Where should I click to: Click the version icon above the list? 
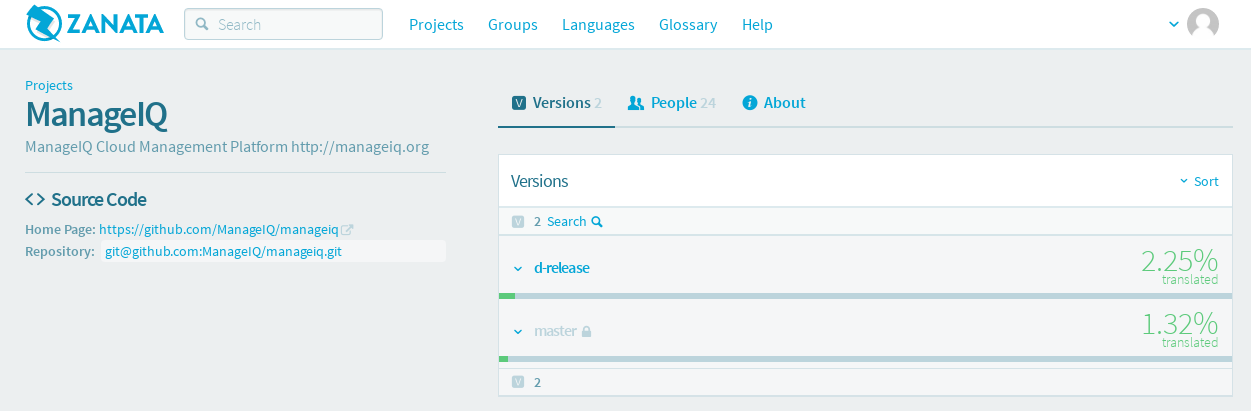517,222
